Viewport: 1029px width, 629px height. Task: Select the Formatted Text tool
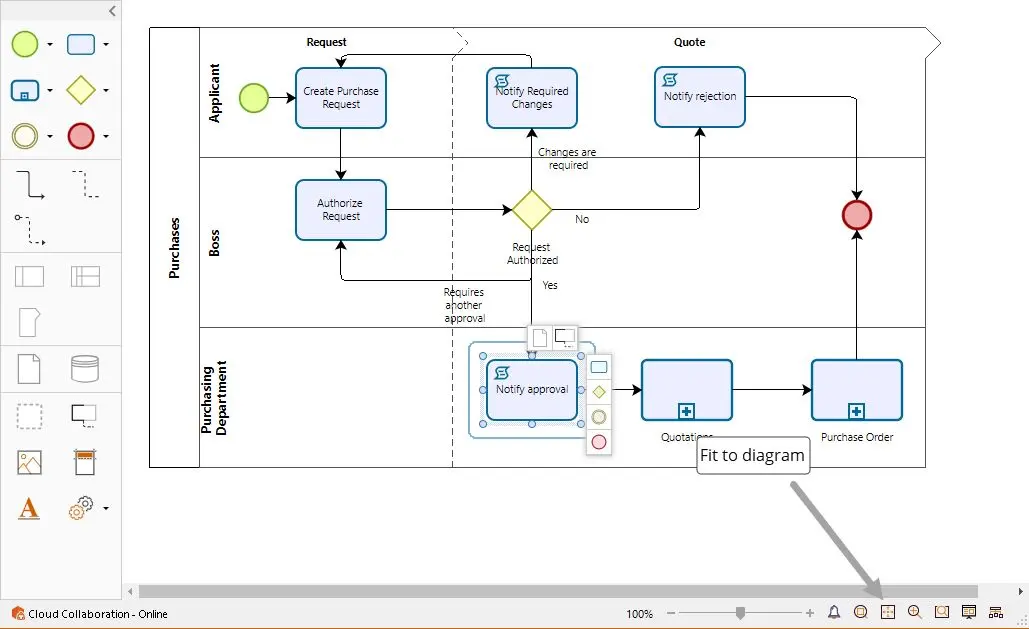[29, 508]
